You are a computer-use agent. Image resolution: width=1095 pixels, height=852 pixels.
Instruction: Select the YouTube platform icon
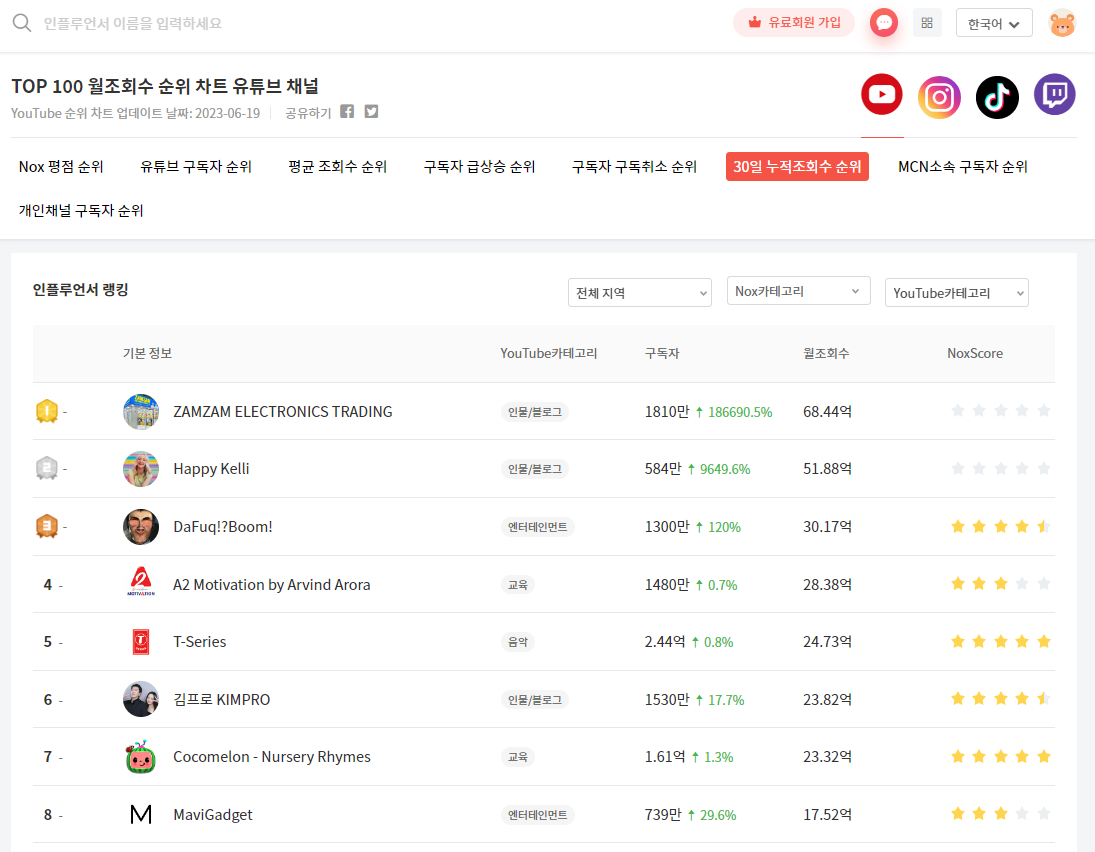point(882,95)
